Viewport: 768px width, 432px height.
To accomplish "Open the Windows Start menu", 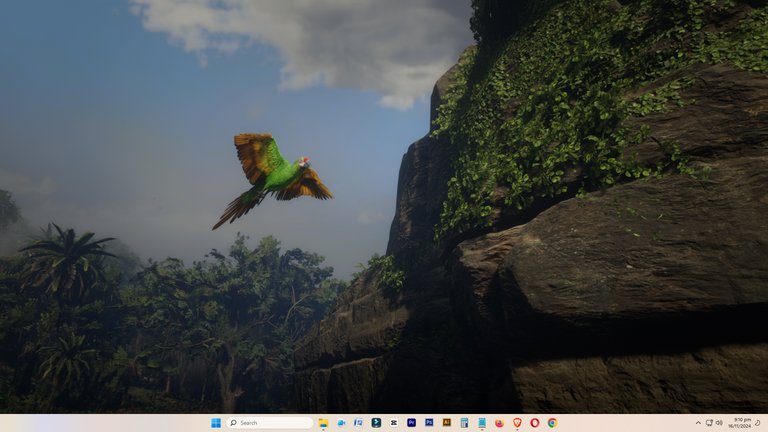I will click(x=216, y=423).
